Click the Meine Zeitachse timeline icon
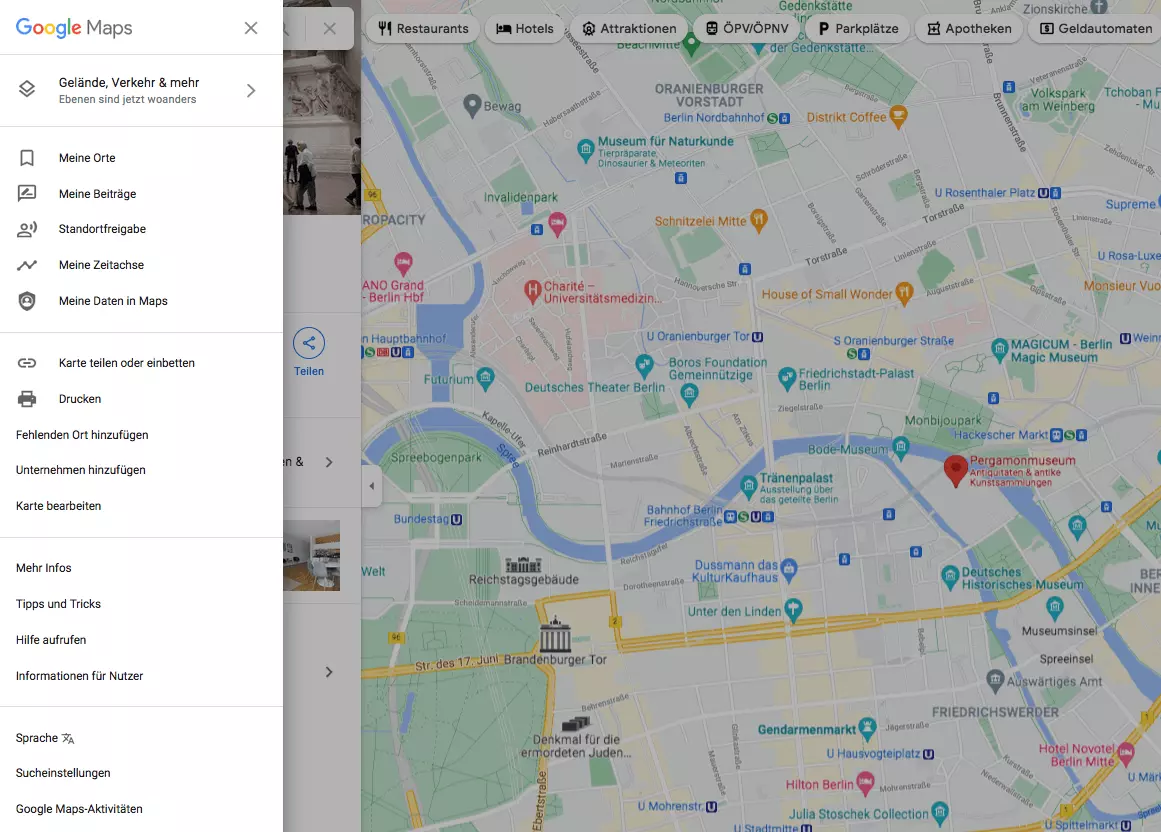 (27, 265)
